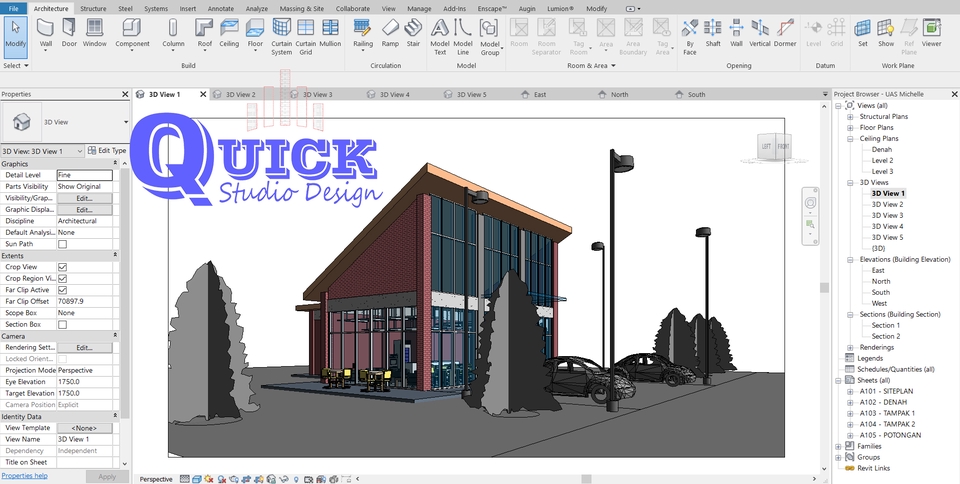Select the Window tool
Image resolution: width=960 pixels, height=484 pixels.
coord(94,34)
